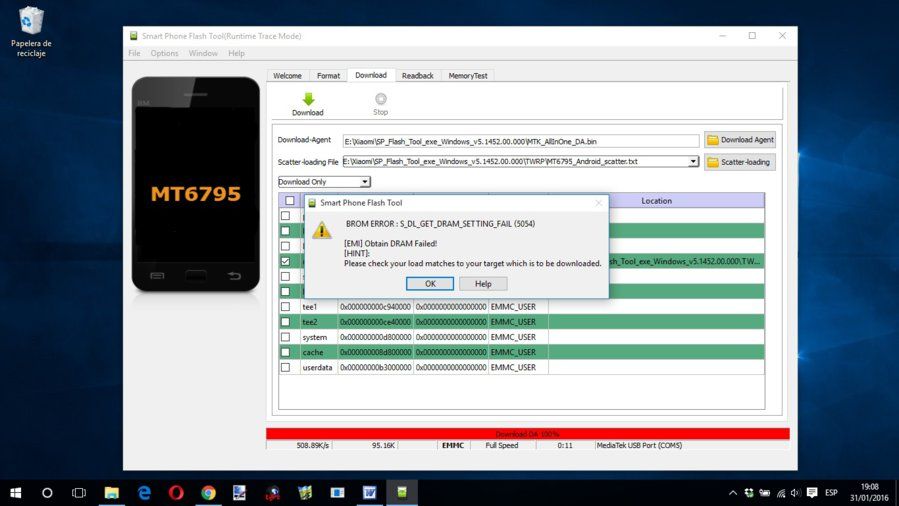Open the Download Only mode dropdown
The image size is (899, 506).
pyautogui.click(x=325, y=182)
